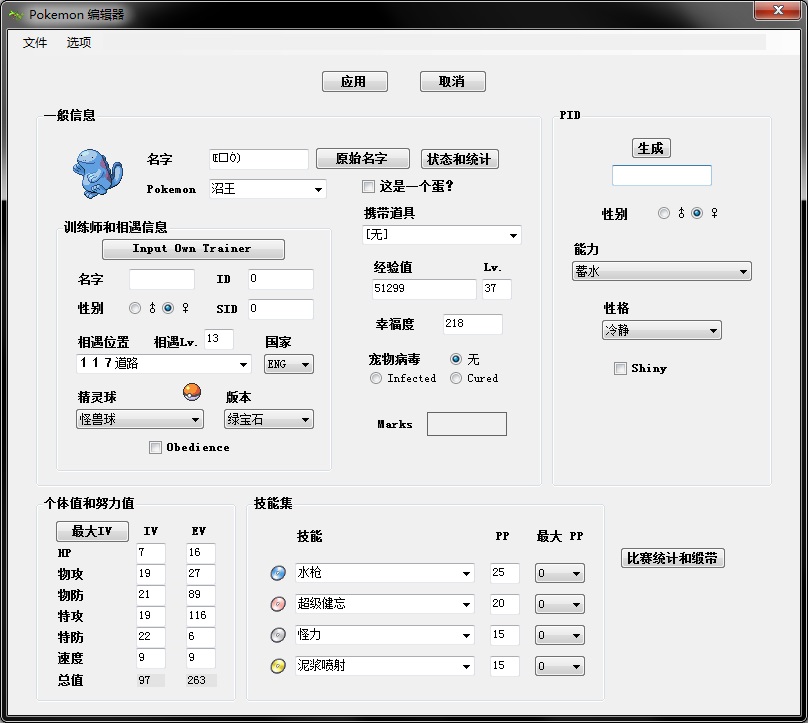The width and height of the screenshot is (808, 723).
Task: Toggle the Obedience checkbox
Action: click(155, 447)
